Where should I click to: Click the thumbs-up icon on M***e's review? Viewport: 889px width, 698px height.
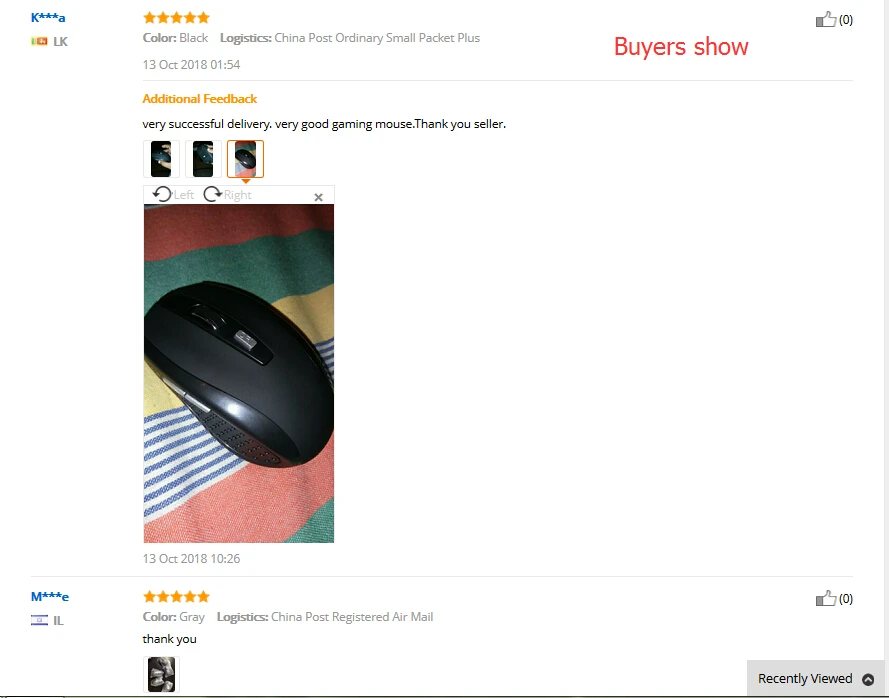pyautogui.click(x=826, y=598)
